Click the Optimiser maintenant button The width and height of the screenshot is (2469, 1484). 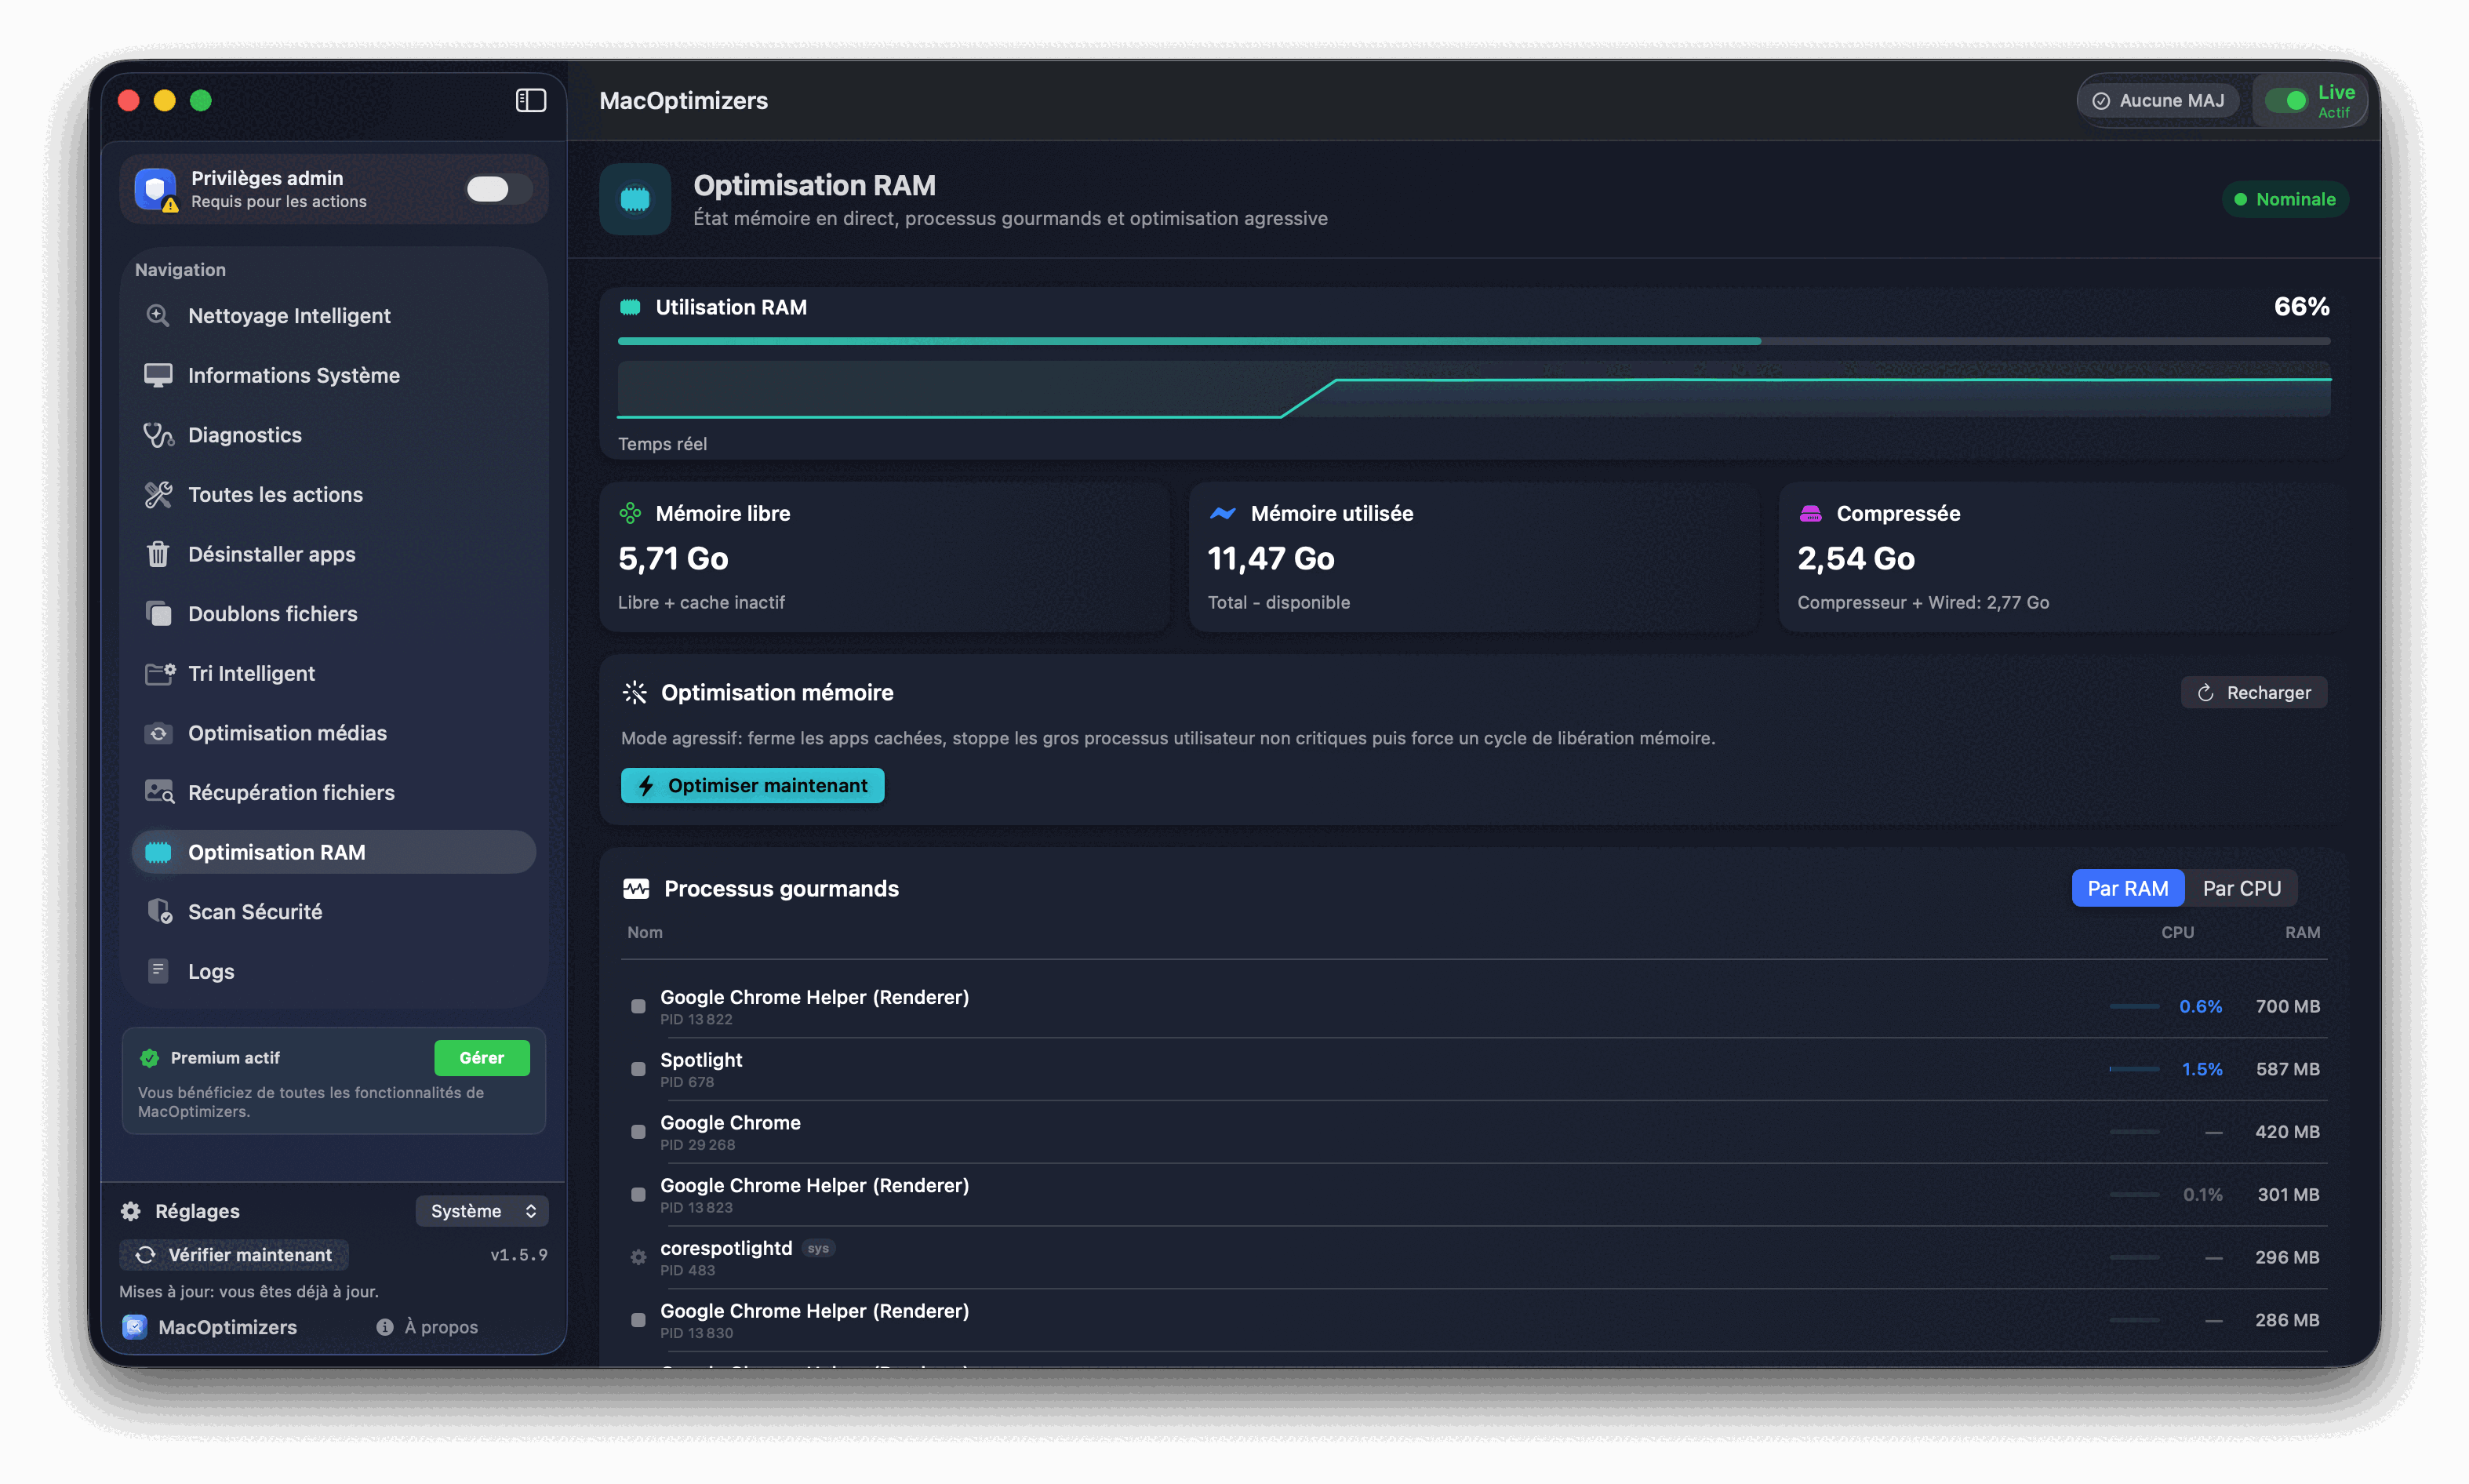coord(752,785)
